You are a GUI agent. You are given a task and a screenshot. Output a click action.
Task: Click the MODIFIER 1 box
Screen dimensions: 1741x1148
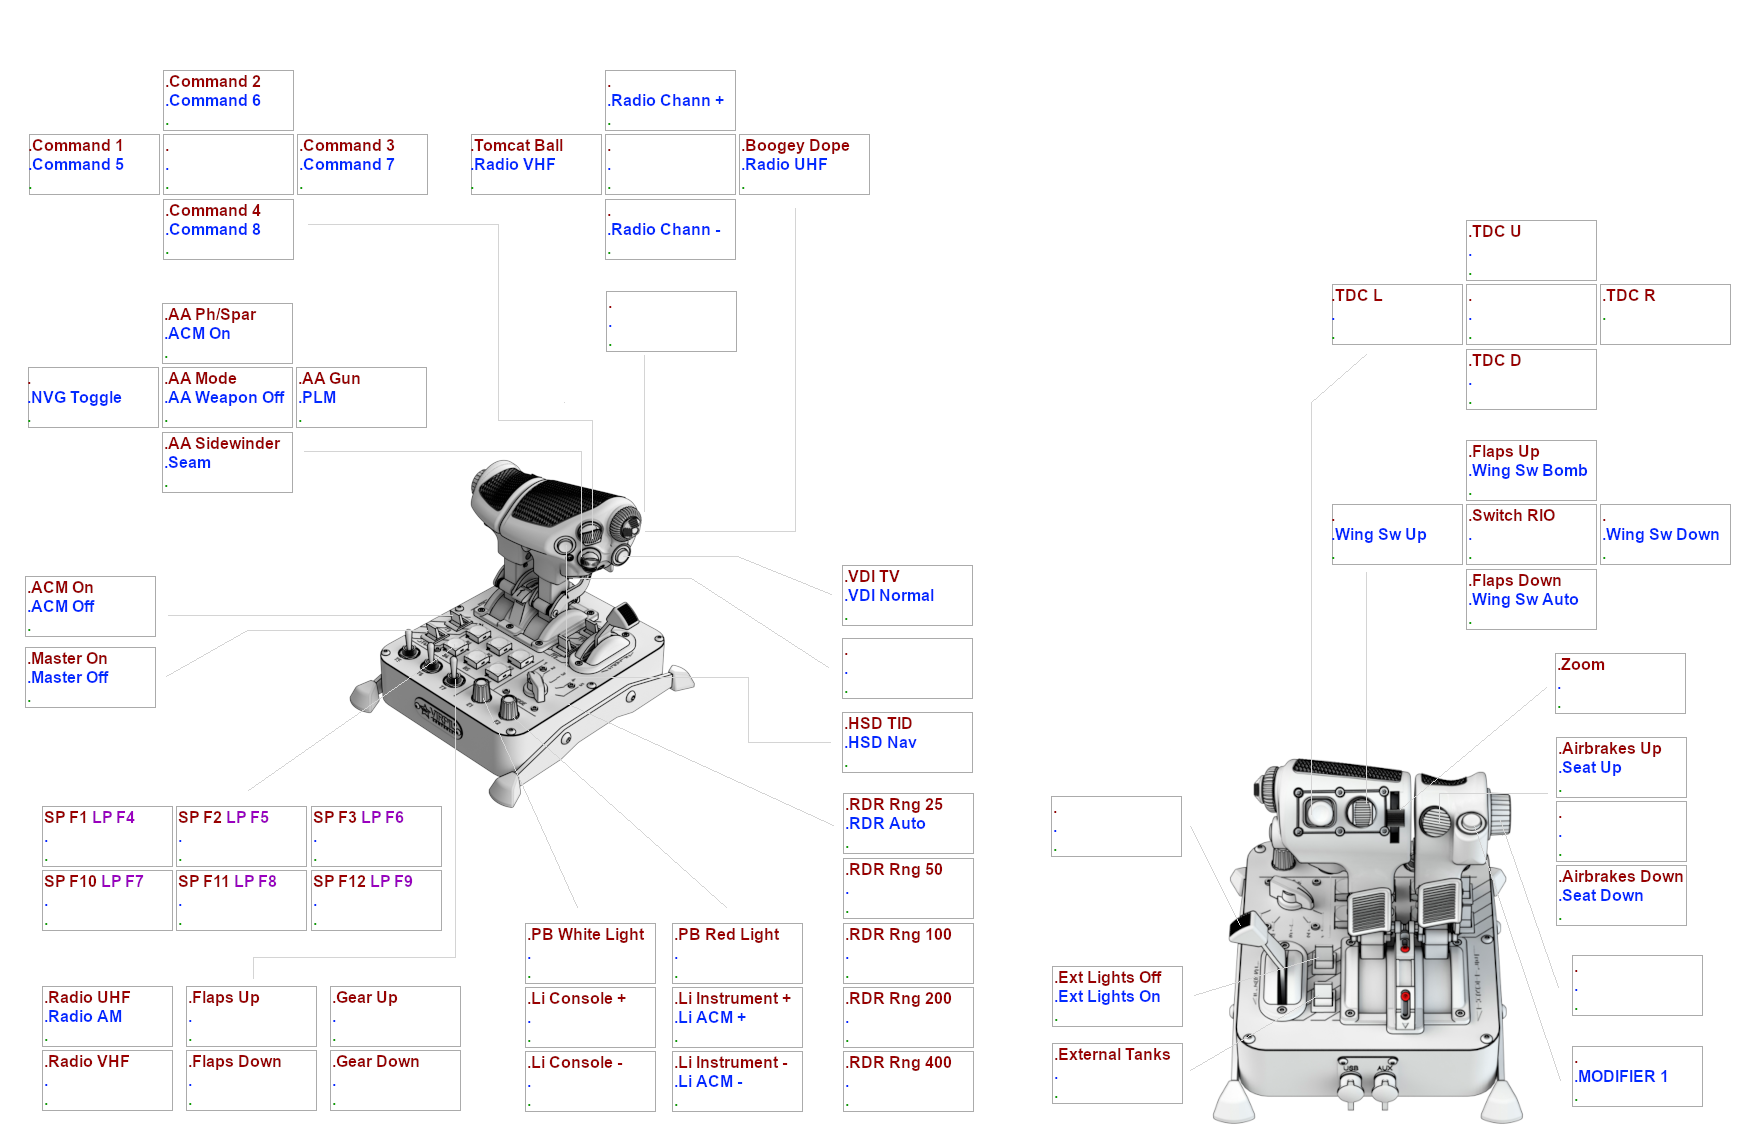[x=1637, y=1076]
